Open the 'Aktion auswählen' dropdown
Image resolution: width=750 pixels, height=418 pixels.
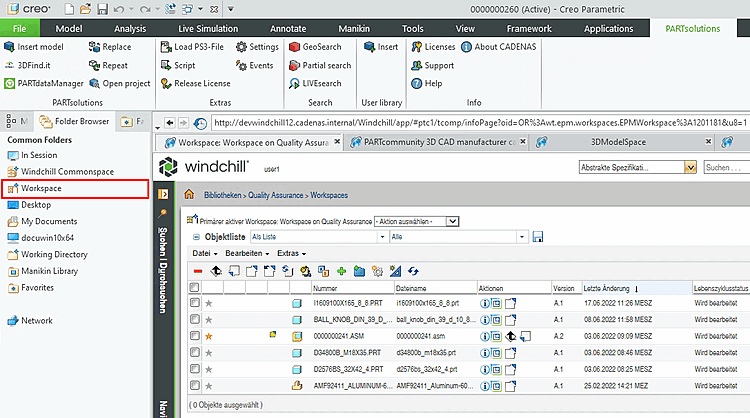point(453,221)
